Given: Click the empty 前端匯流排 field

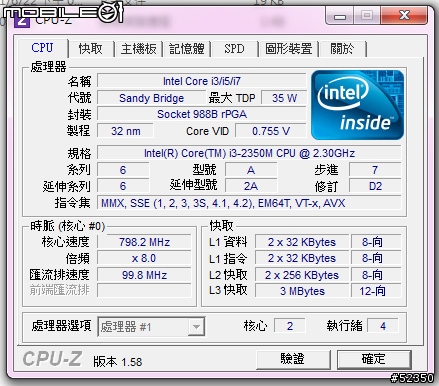Looking at the screenshot, I should point(144,291).
